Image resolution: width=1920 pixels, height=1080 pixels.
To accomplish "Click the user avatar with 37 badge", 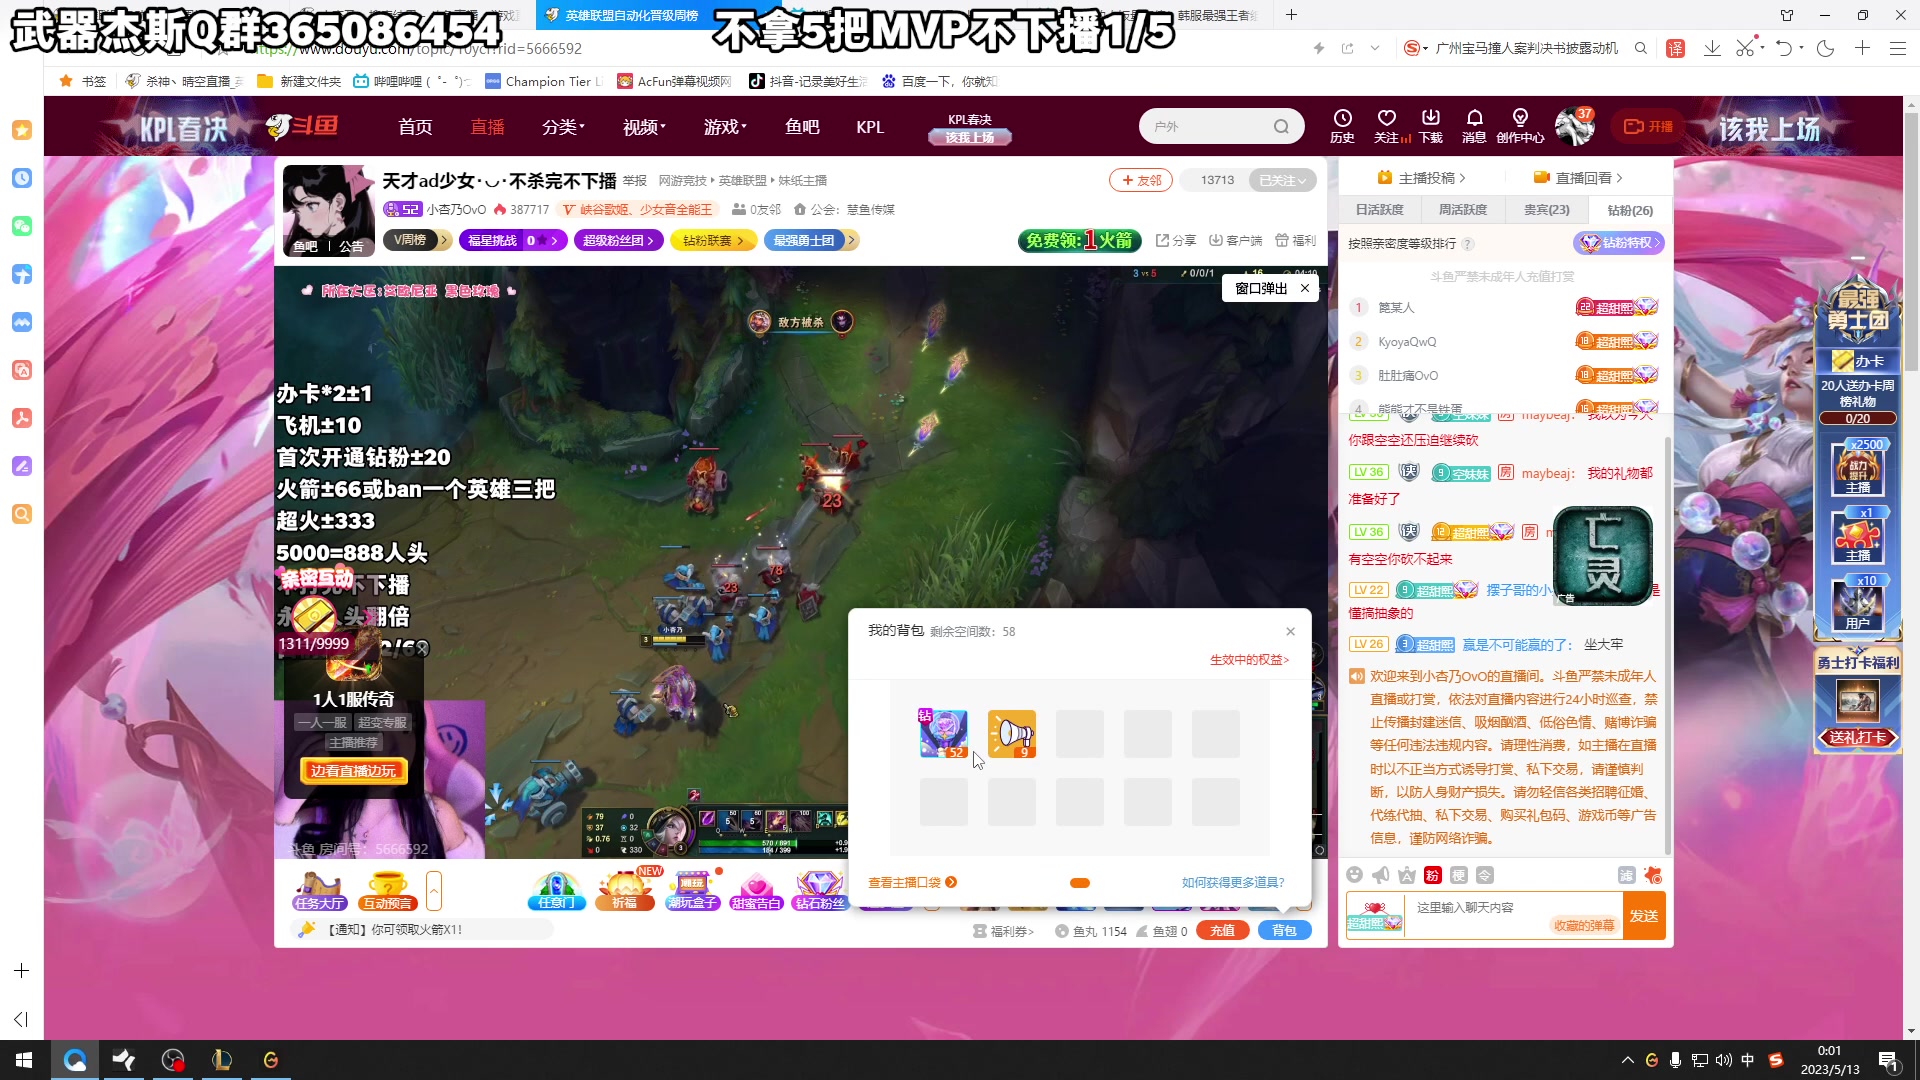I will pos(1575,127).
